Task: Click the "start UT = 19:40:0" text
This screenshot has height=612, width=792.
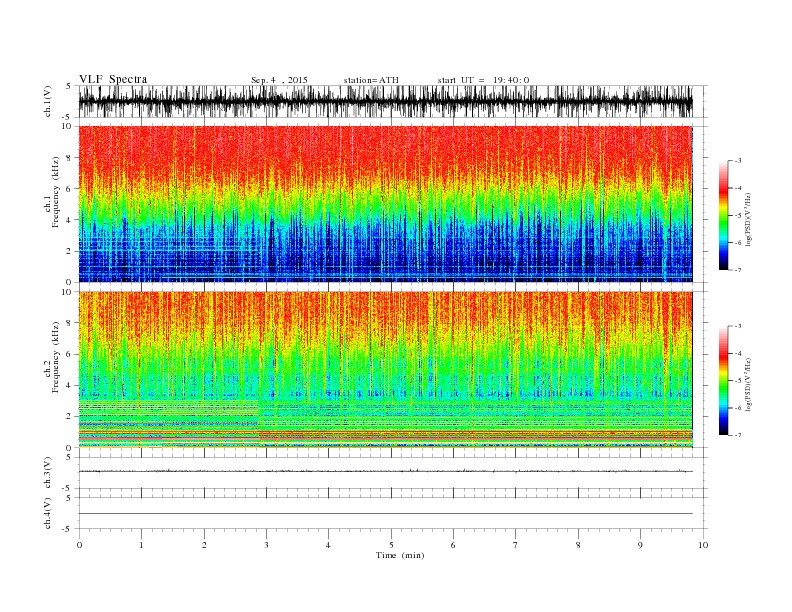Action: click(483, 80)
